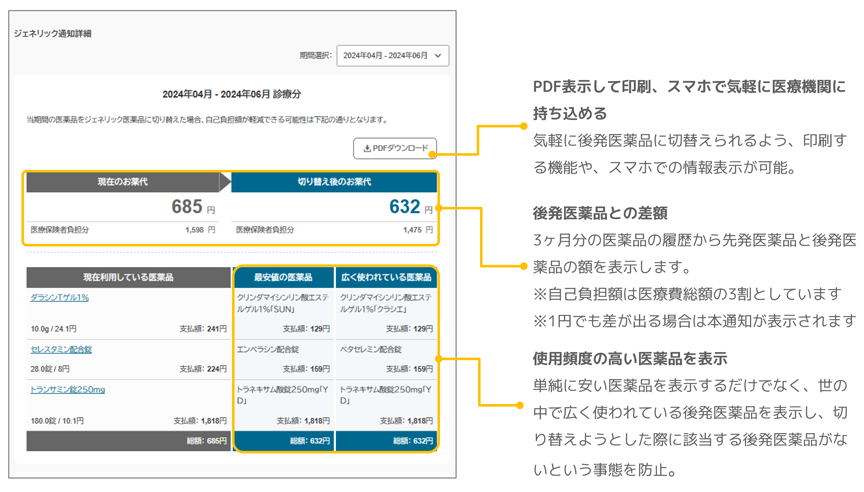Click the 1,475 円 insurer share value
This screenshot has width=864, height=492.
coord(418,230)
